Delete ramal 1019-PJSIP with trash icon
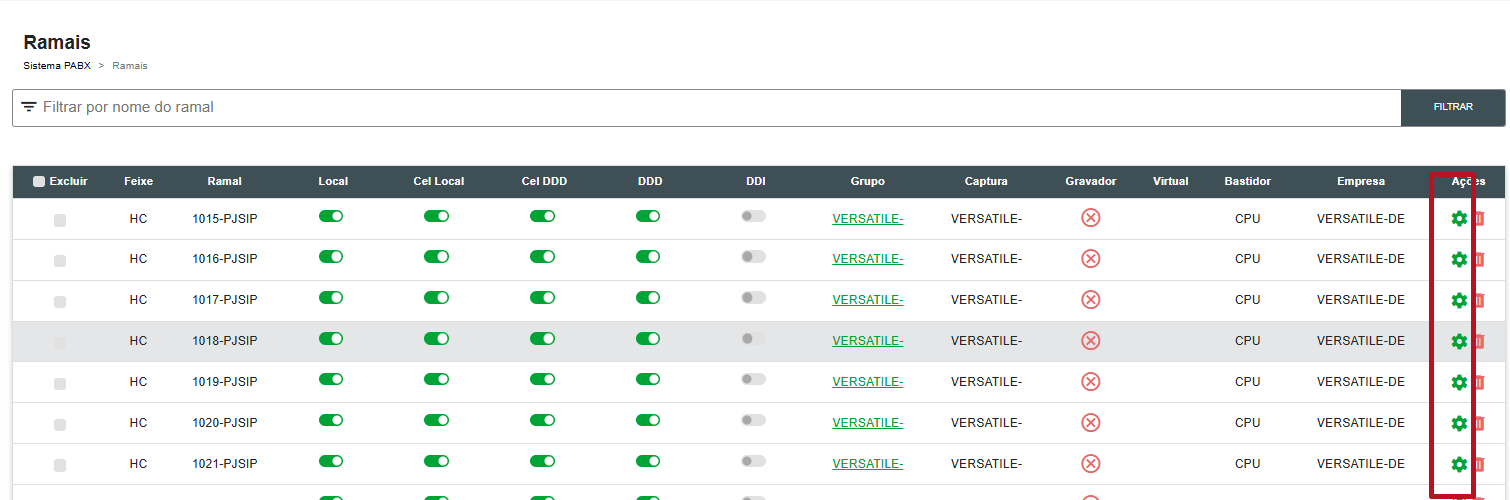The width and height of the screenshot is (1510, 500). tap(1480, 382)
